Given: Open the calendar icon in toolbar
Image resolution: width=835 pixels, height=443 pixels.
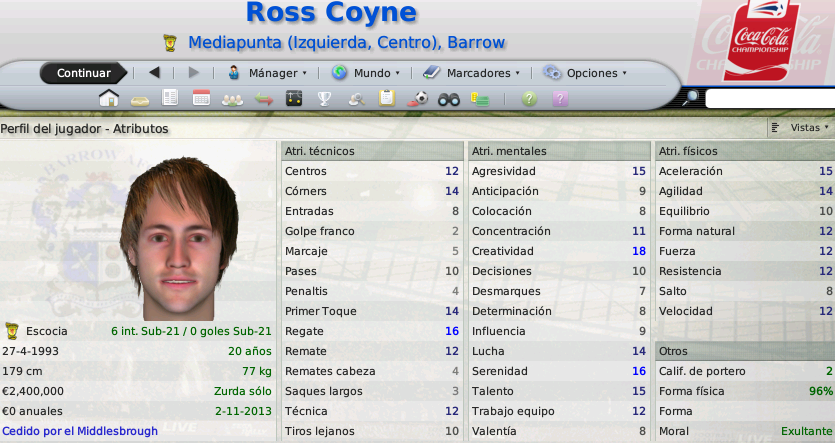Looking at the screenshot, I should point(201,99).
